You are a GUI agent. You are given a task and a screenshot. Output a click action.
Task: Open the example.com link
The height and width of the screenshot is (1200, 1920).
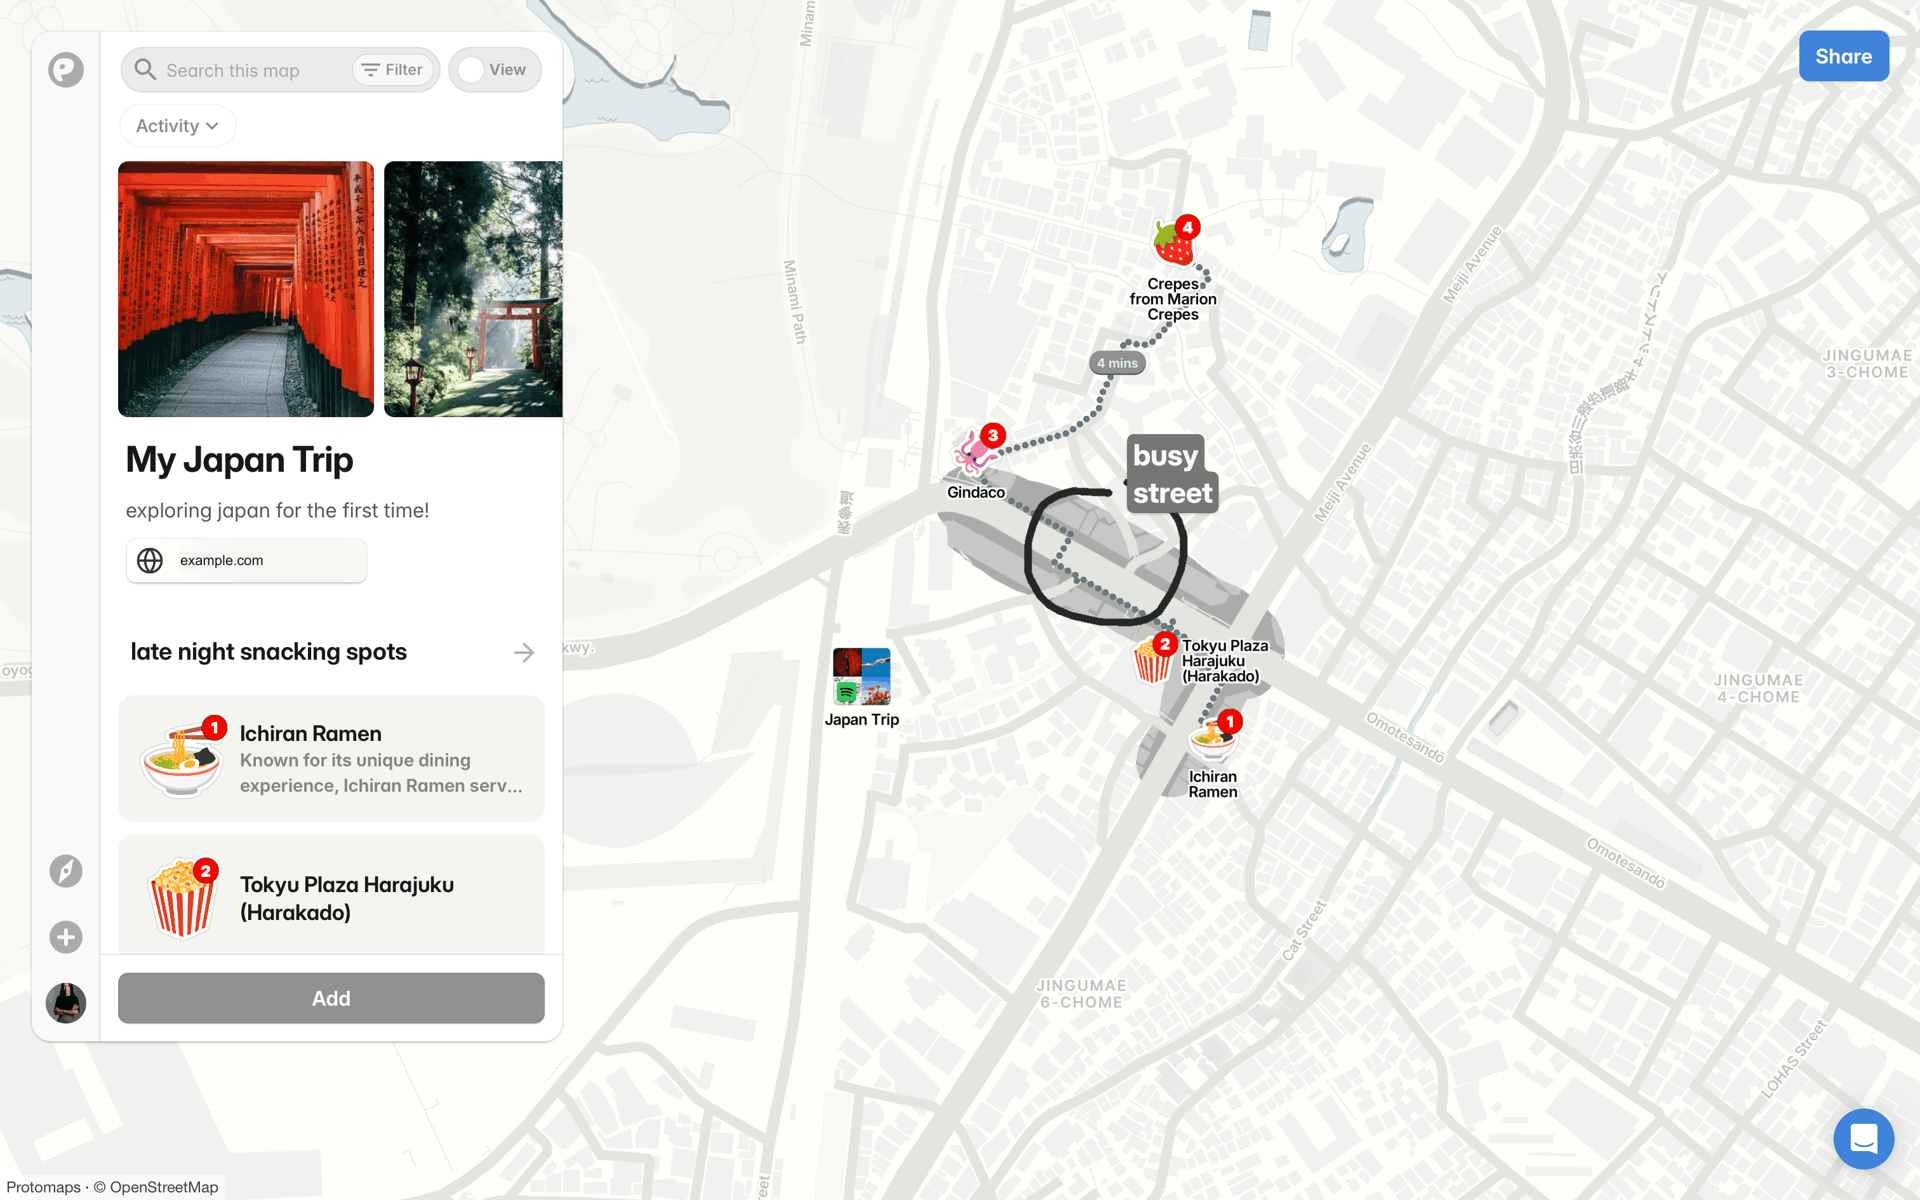(x=246, y=560)
